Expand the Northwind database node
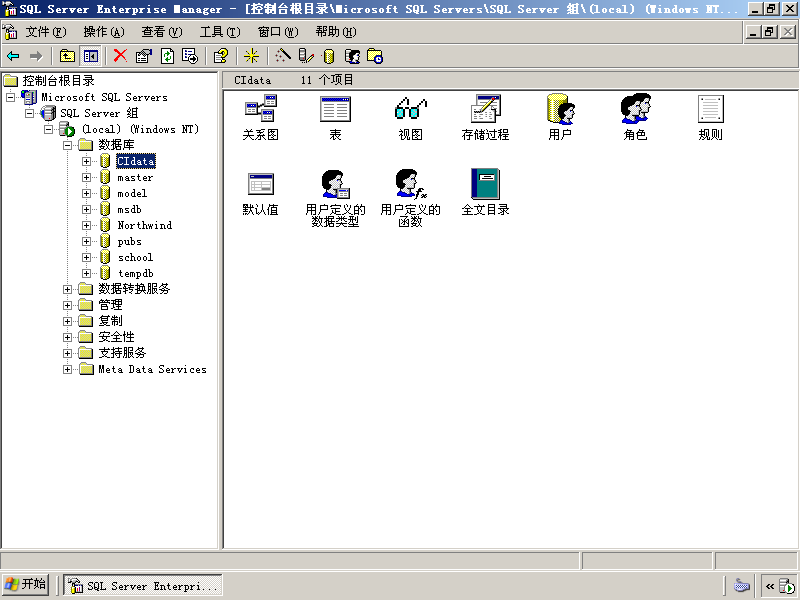Image resolution: width=800 pixels, height=600 pixels. 86,226
